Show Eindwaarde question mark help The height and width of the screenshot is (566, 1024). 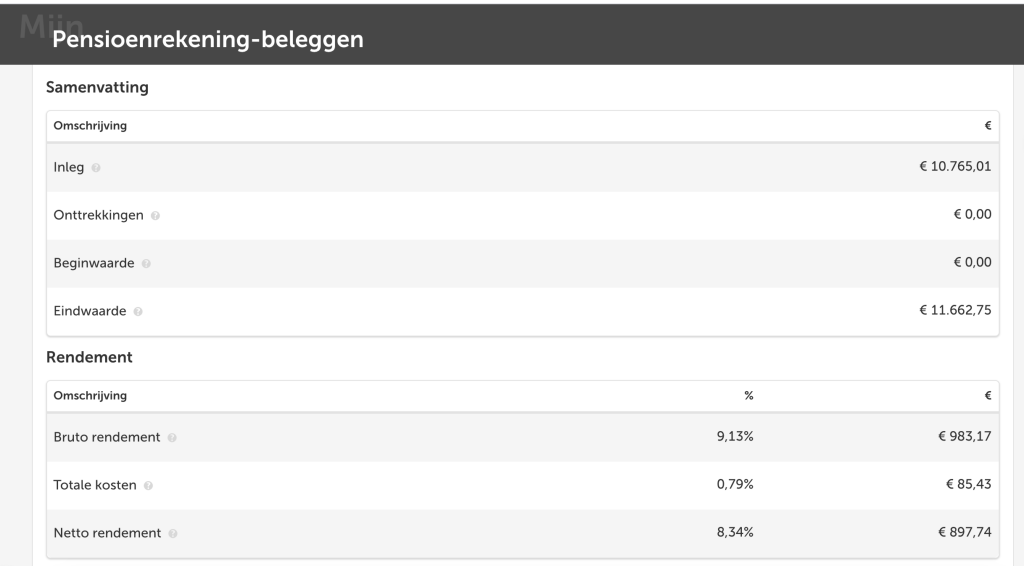click(x=138, y=312)
